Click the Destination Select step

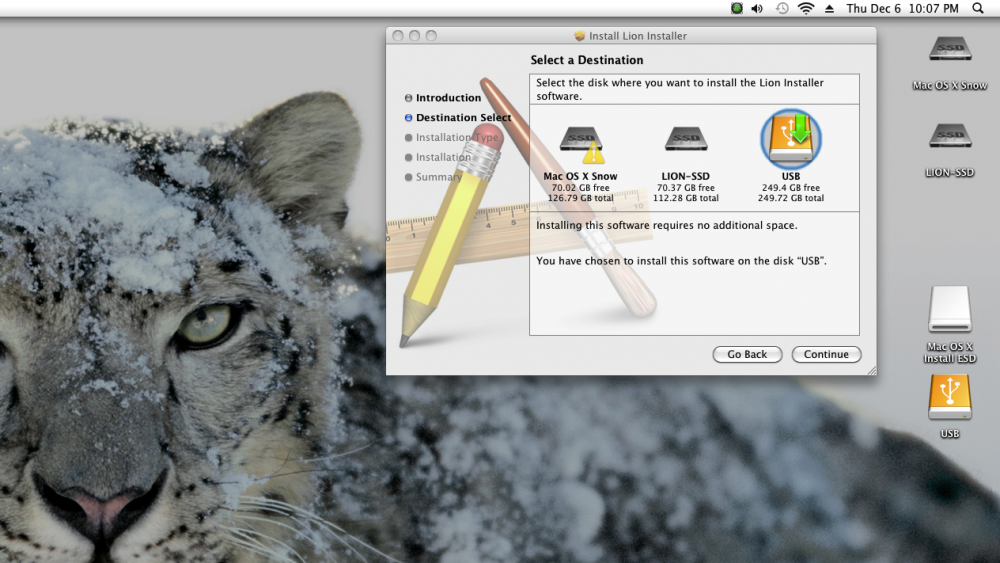(x=464, y=117)
